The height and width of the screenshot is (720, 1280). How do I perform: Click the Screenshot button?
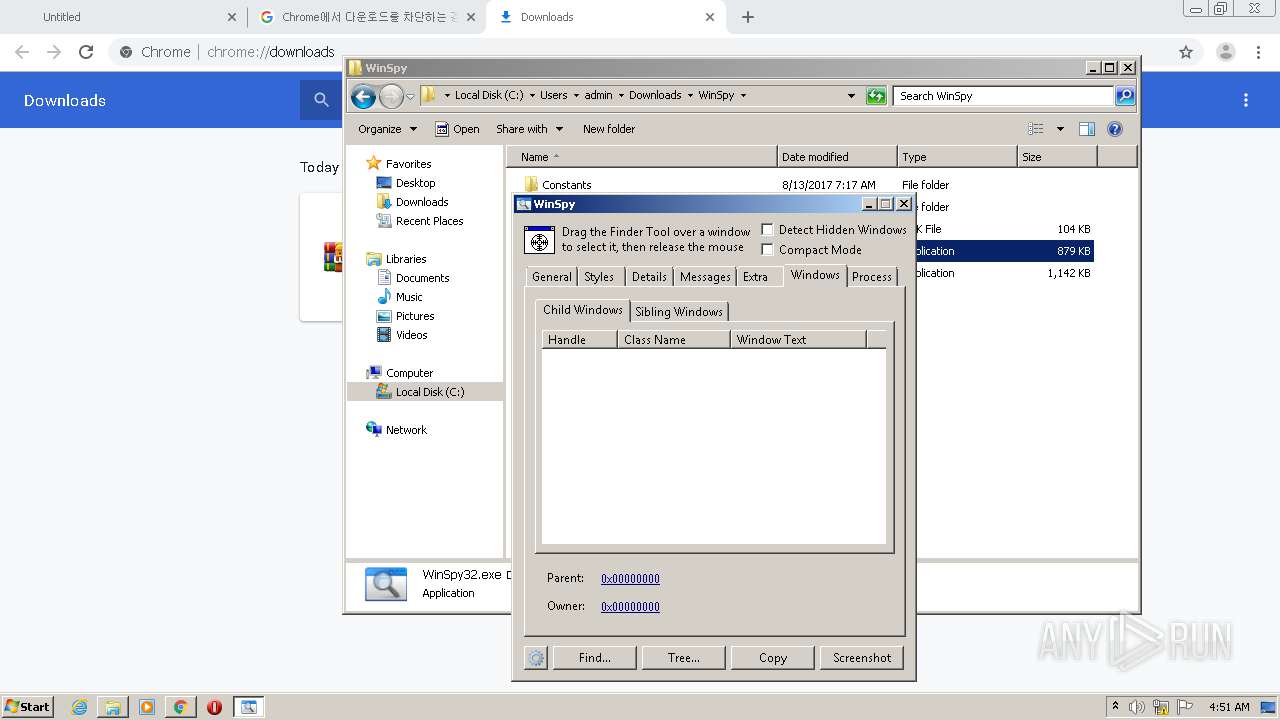click(862, 658)
